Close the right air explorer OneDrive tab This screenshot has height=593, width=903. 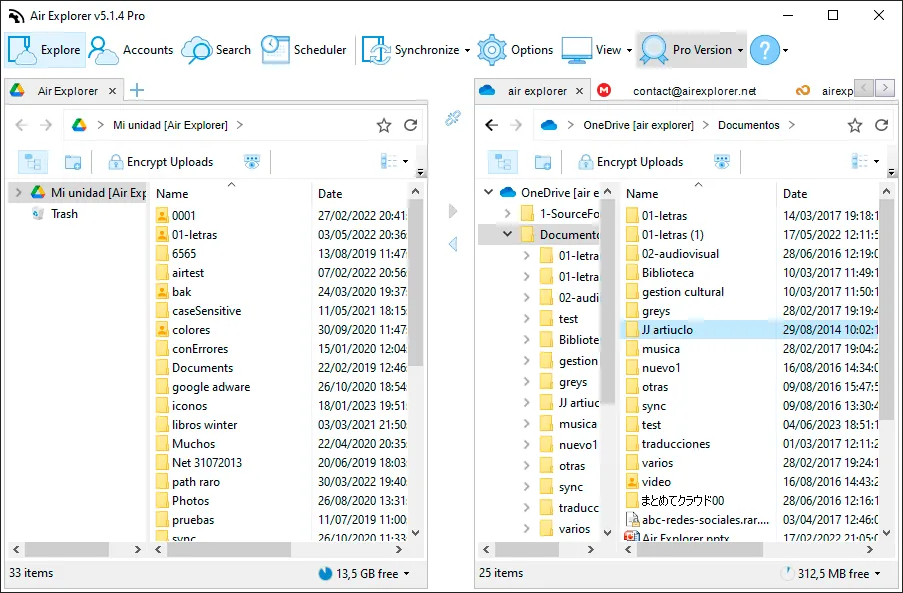tap(580, 91)
